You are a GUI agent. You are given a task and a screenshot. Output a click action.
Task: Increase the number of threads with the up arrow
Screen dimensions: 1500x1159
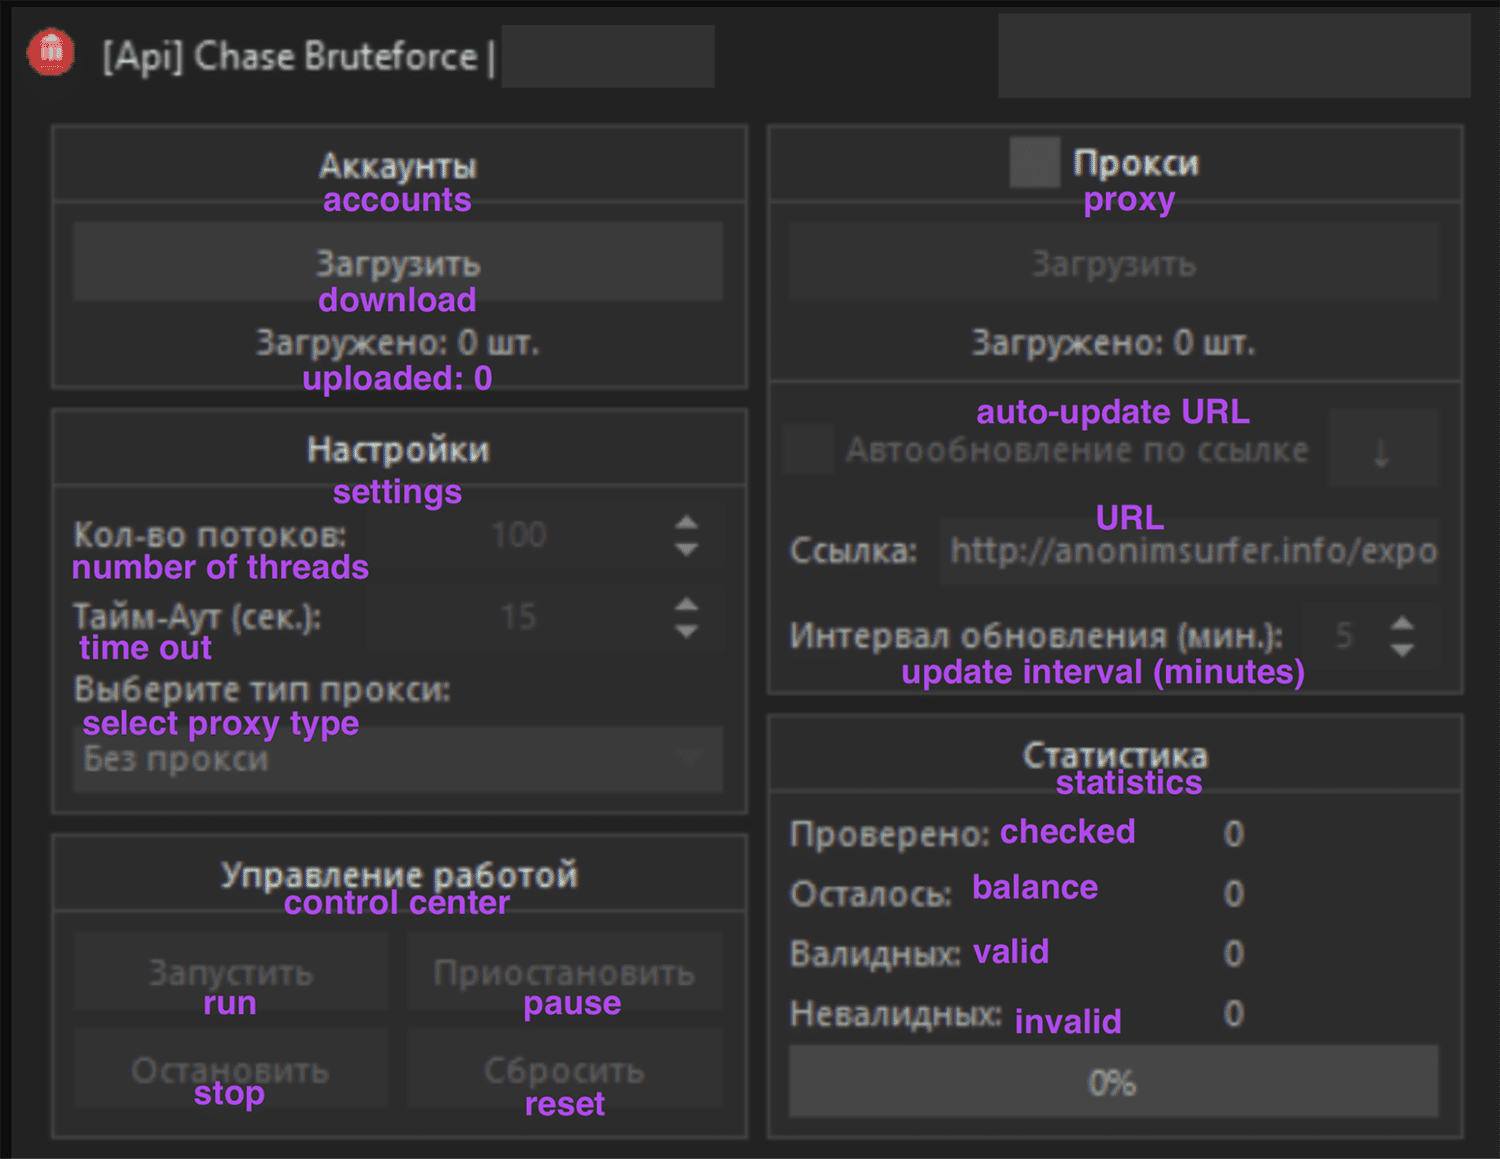[687, 521]
